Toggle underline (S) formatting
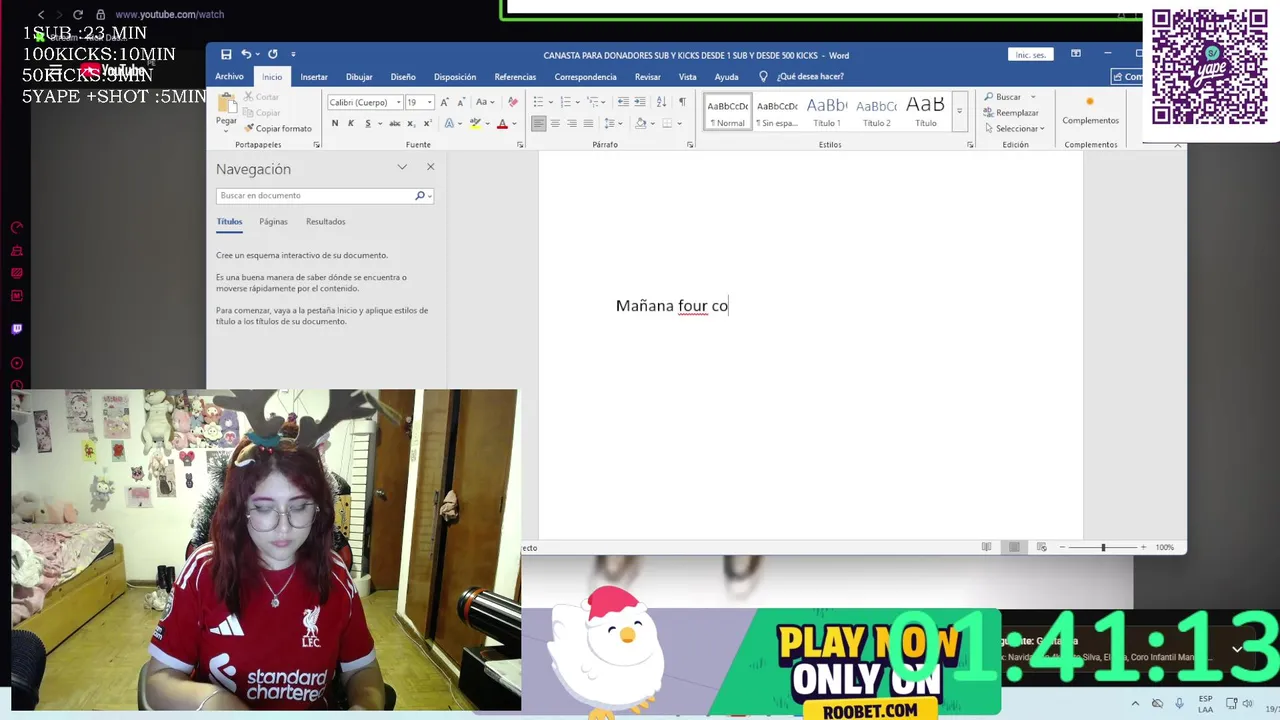Screen dimensions: 1280x720 click(x=368, y=123)
